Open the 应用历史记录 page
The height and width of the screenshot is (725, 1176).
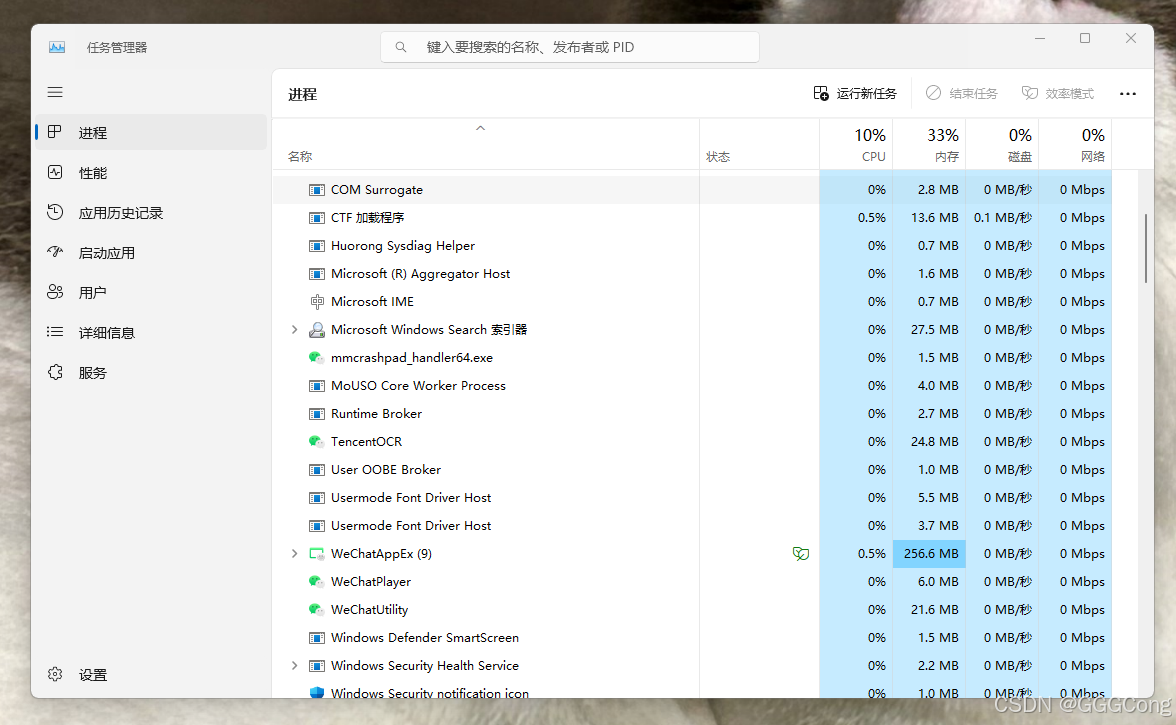(151, 212)
